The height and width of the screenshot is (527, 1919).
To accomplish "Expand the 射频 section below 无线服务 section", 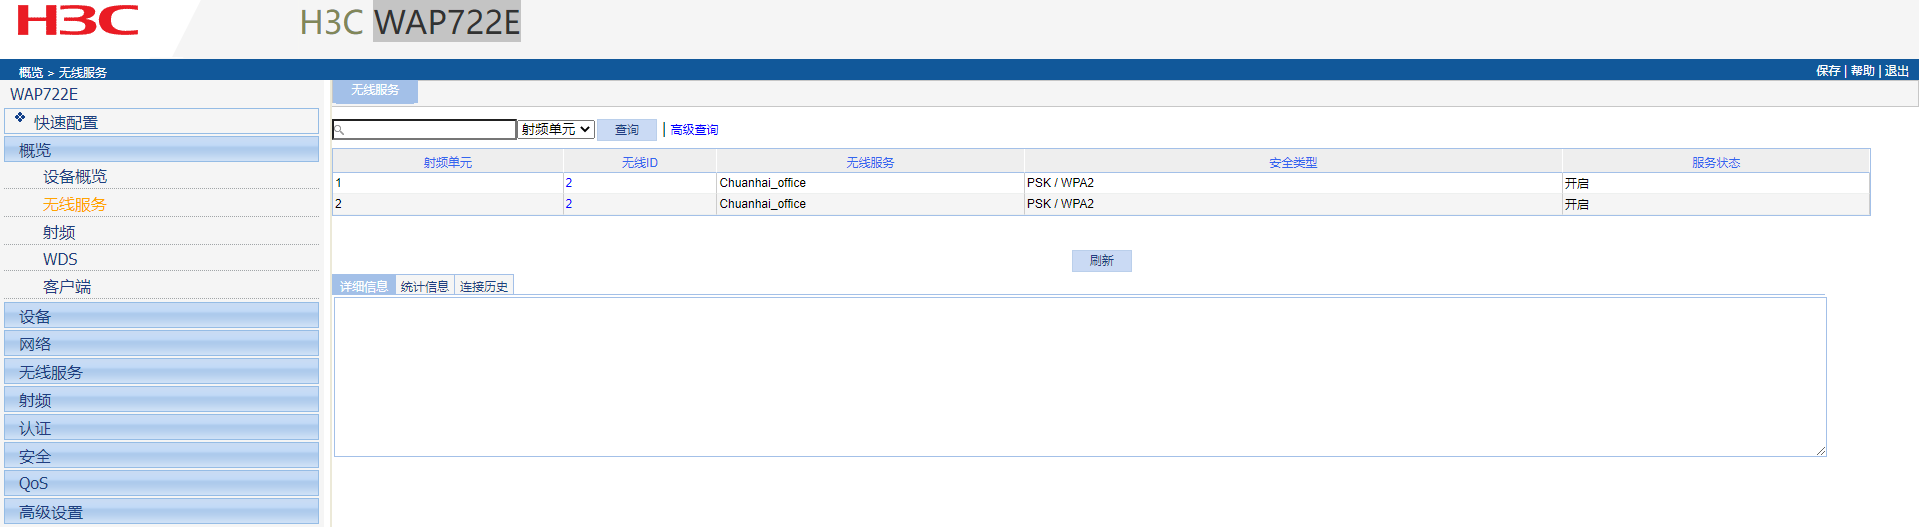I will pyautogui.click(x=162, y=400).
